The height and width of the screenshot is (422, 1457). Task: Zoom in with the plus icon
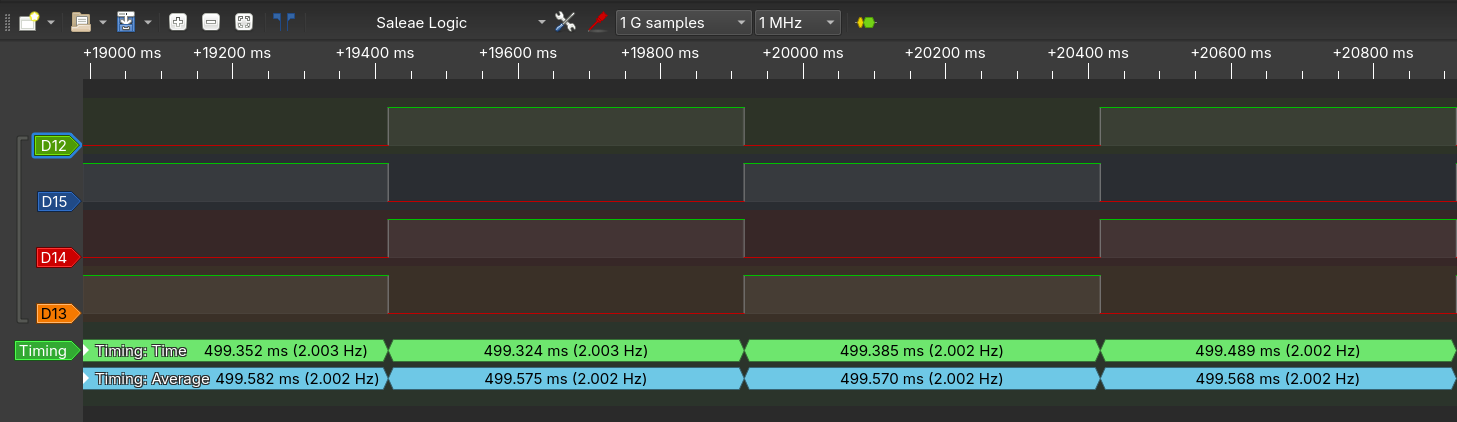178,21
